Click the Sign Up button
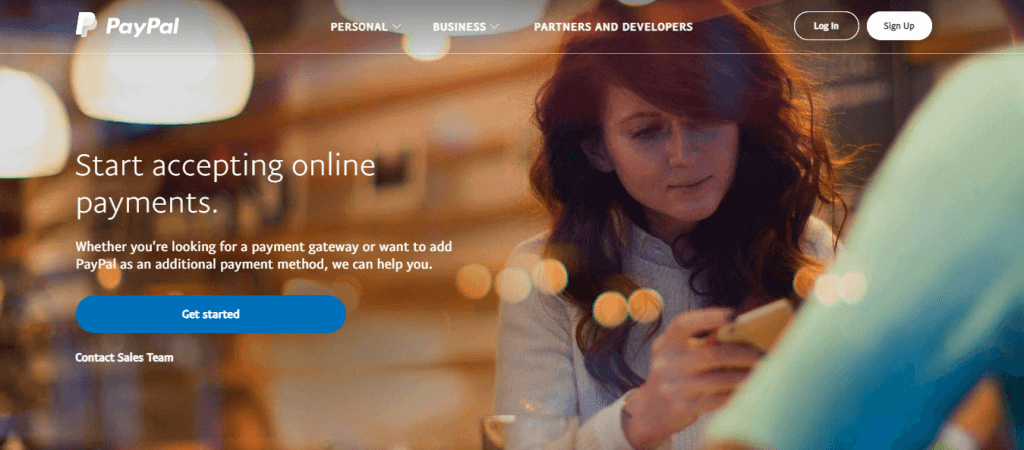 (x=899, y=26)
